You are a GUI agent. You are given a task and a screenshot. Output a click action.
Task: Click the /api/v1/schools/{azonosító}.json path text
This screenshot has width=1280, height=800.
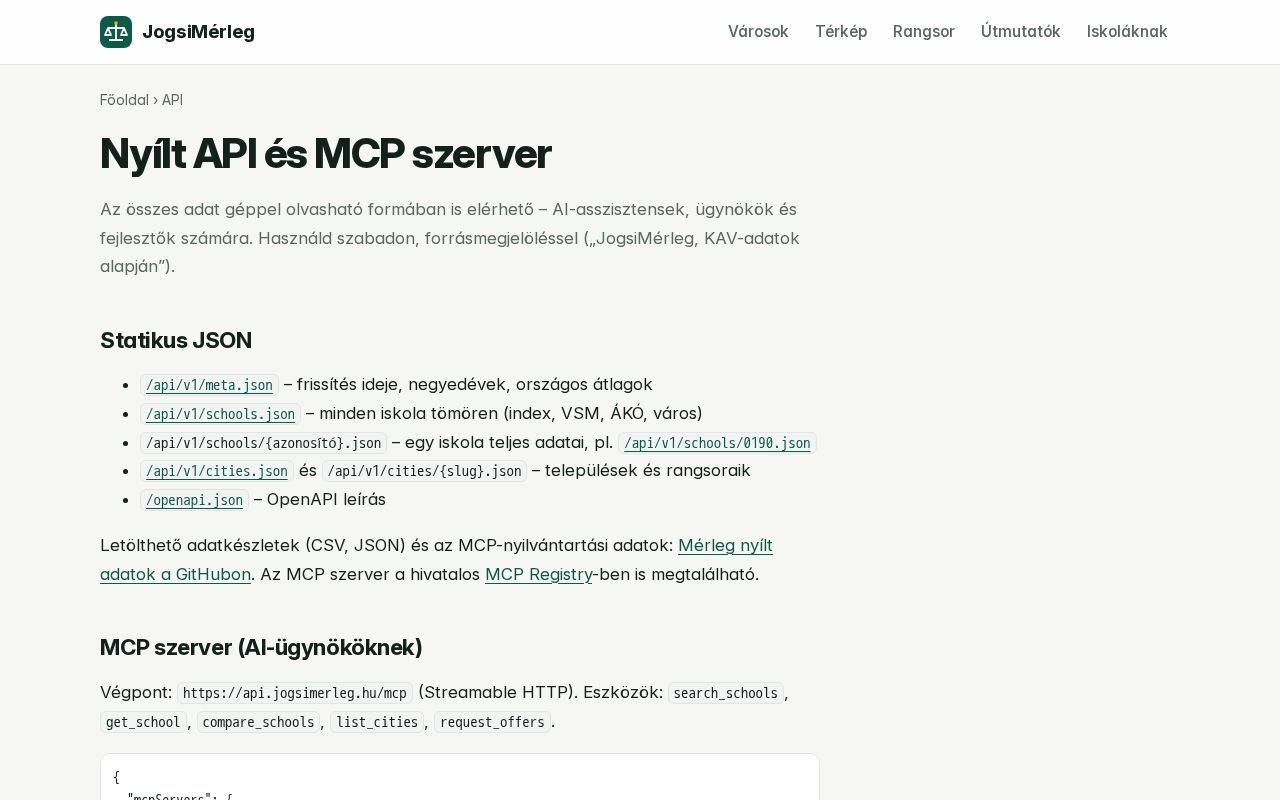264,443
